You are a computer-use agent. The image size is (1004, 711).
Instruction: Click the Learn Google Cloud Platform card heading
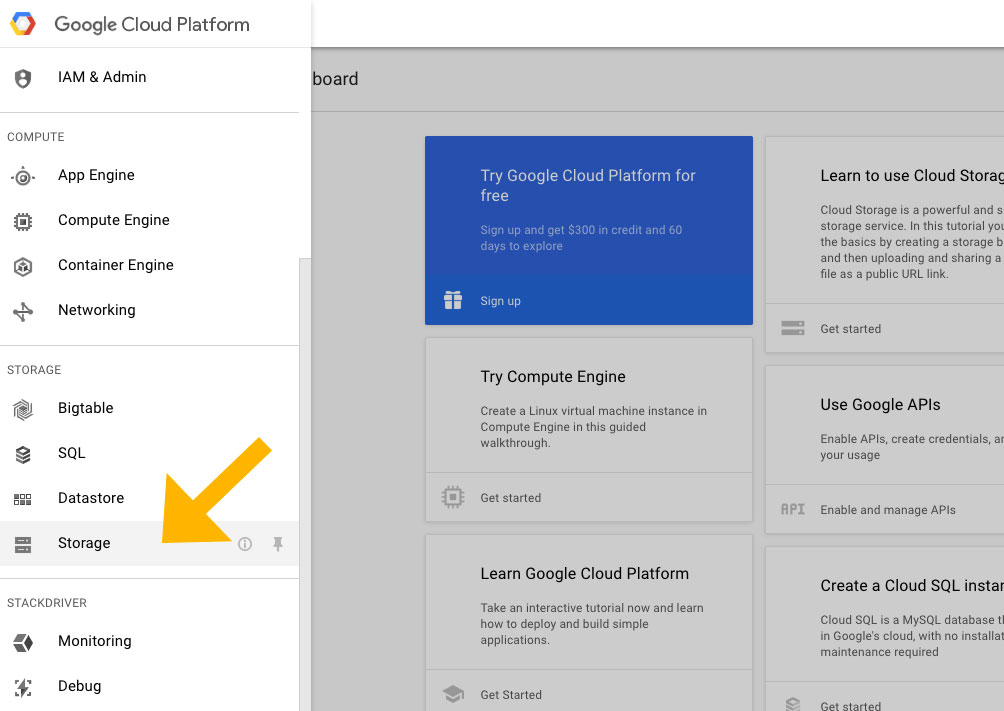point(585,573)
